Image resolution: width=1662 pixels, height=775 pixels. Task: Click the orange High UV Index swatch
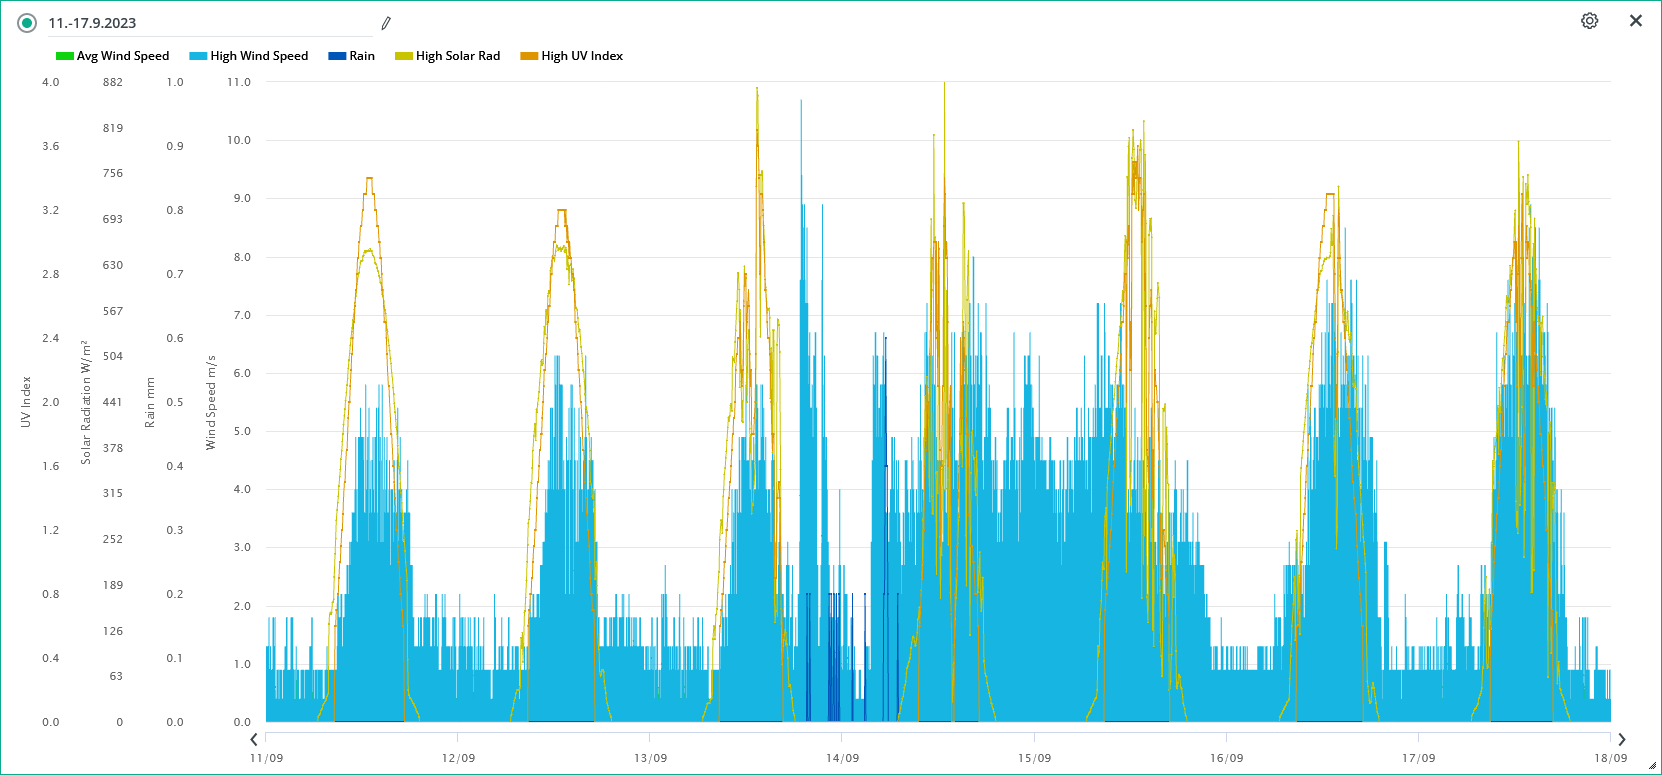pos(529,56)
